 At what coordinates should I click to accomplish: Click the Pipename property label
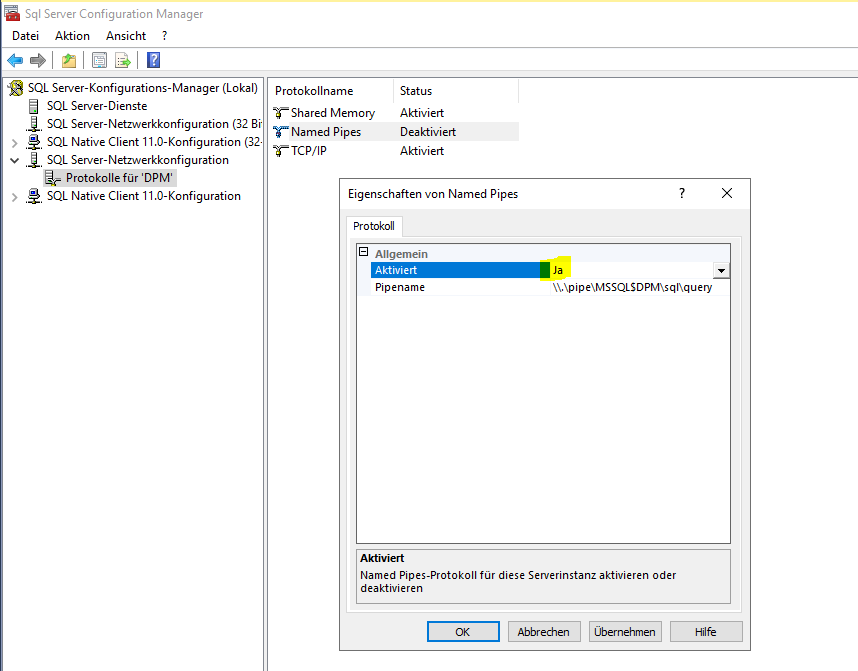[x=400, y=287]
